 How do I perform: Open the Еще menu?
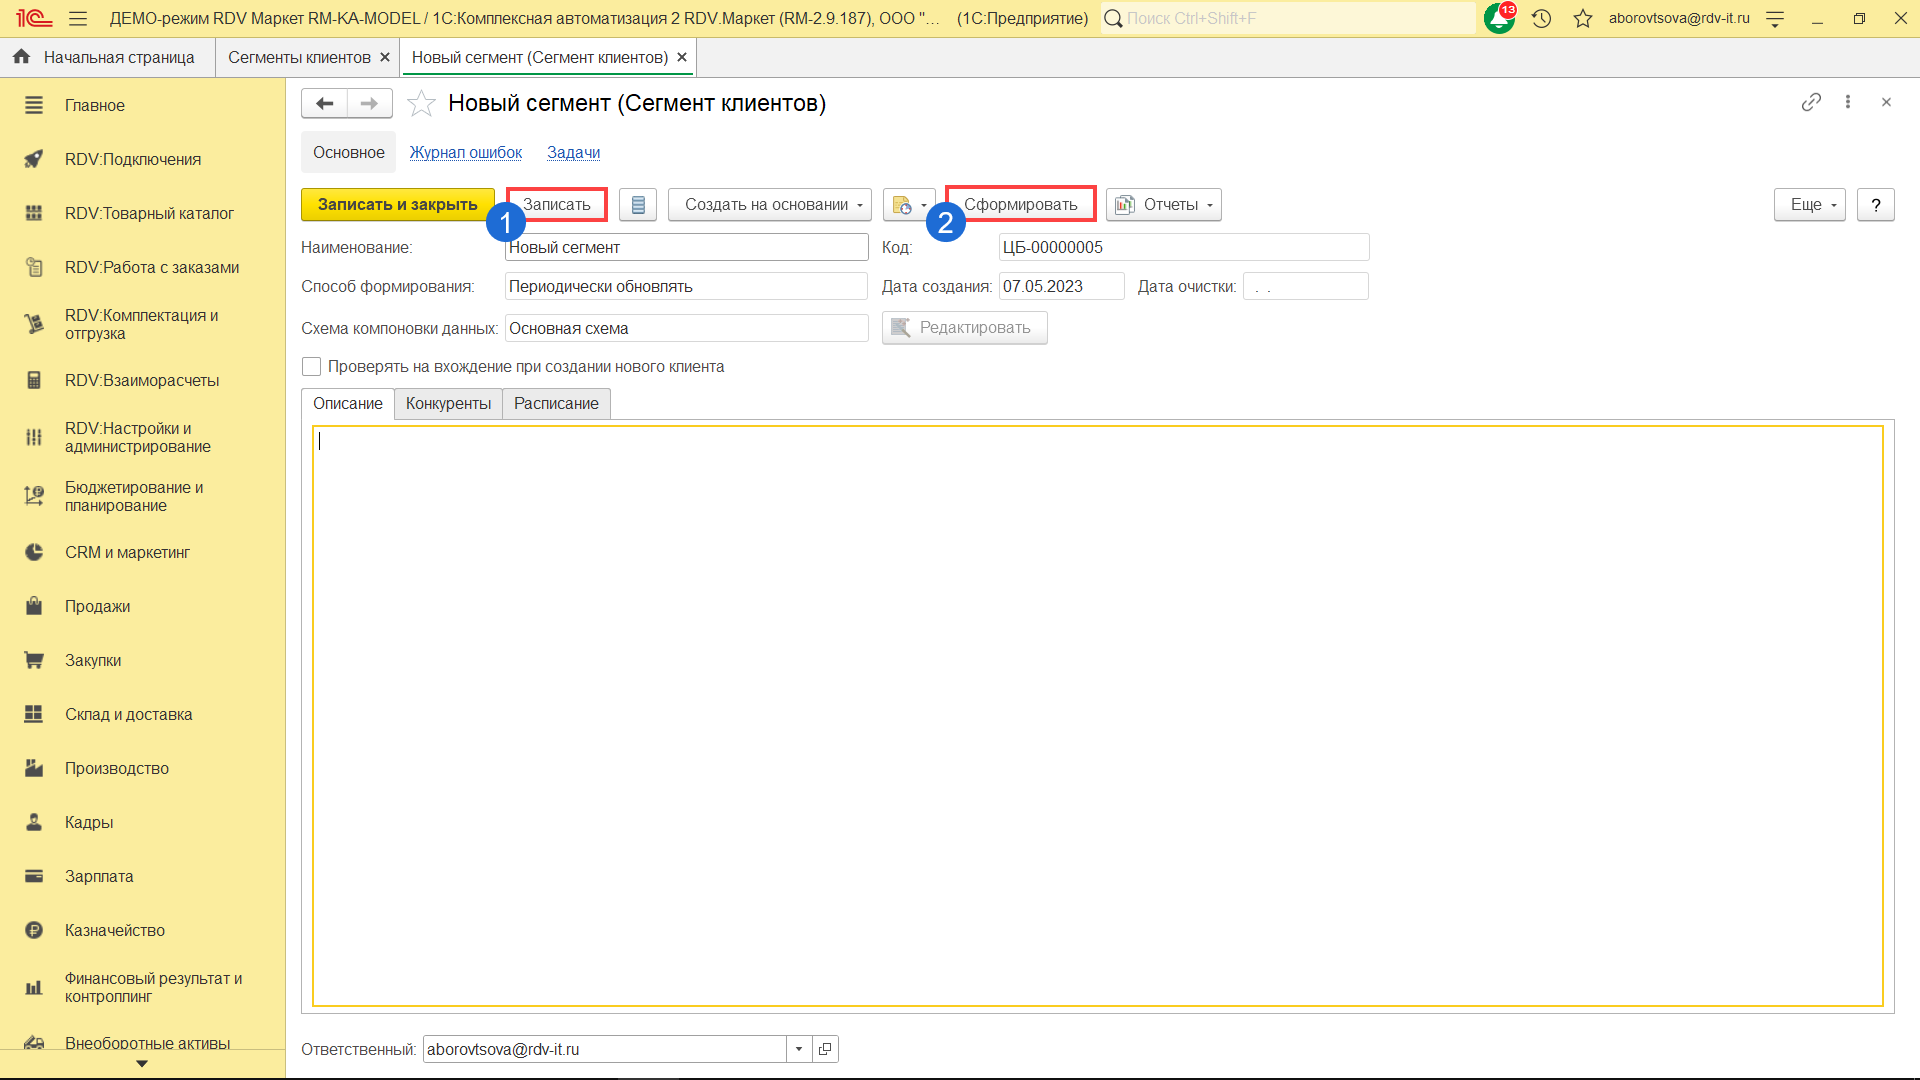1809,205
